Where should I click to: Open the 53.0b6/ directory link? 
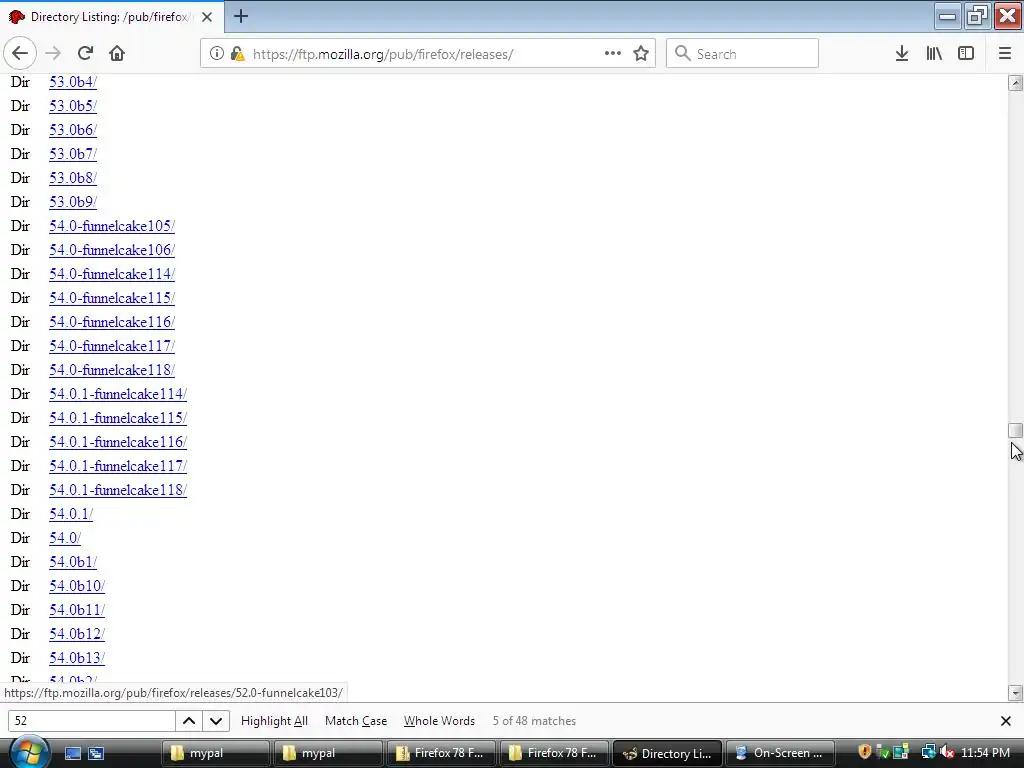coord(73,131)
